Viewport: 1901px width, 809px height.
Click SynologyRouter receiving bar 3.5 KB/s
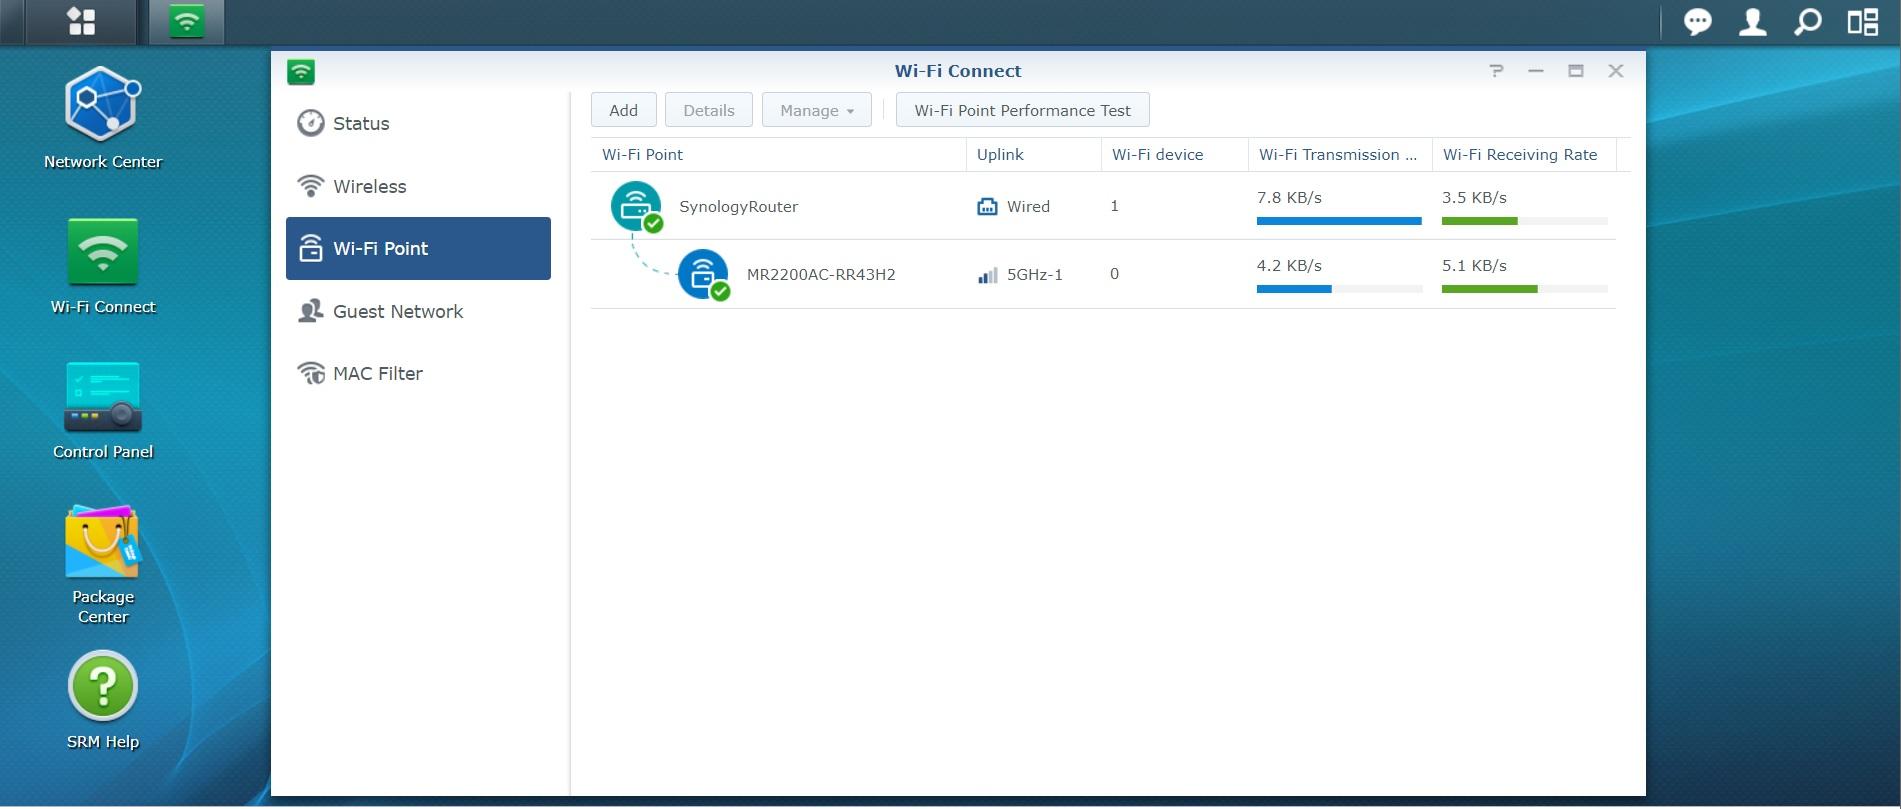[x=1524, y=221]
